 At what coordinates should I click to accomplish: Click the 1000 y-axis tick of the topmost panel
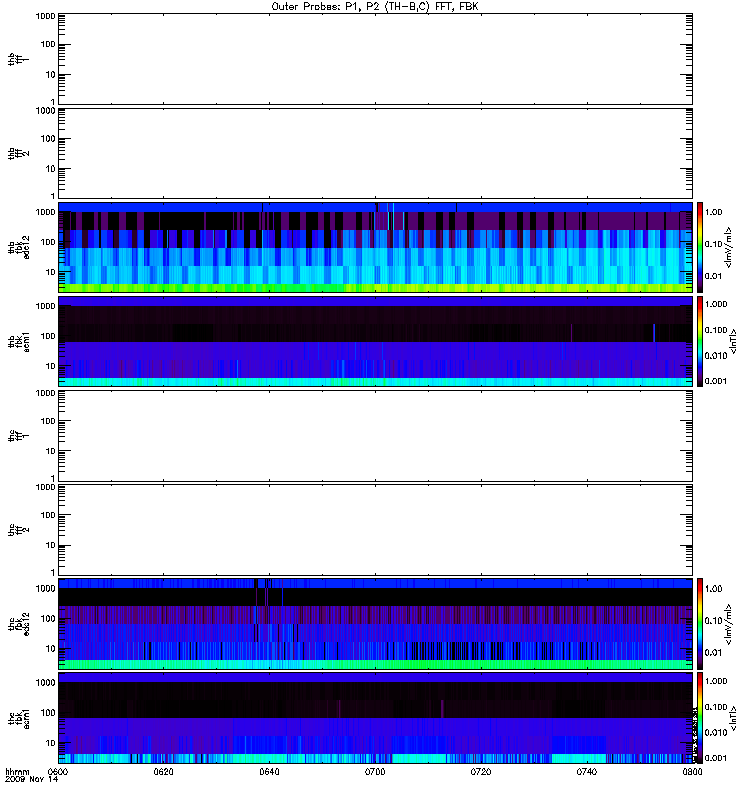46,16
